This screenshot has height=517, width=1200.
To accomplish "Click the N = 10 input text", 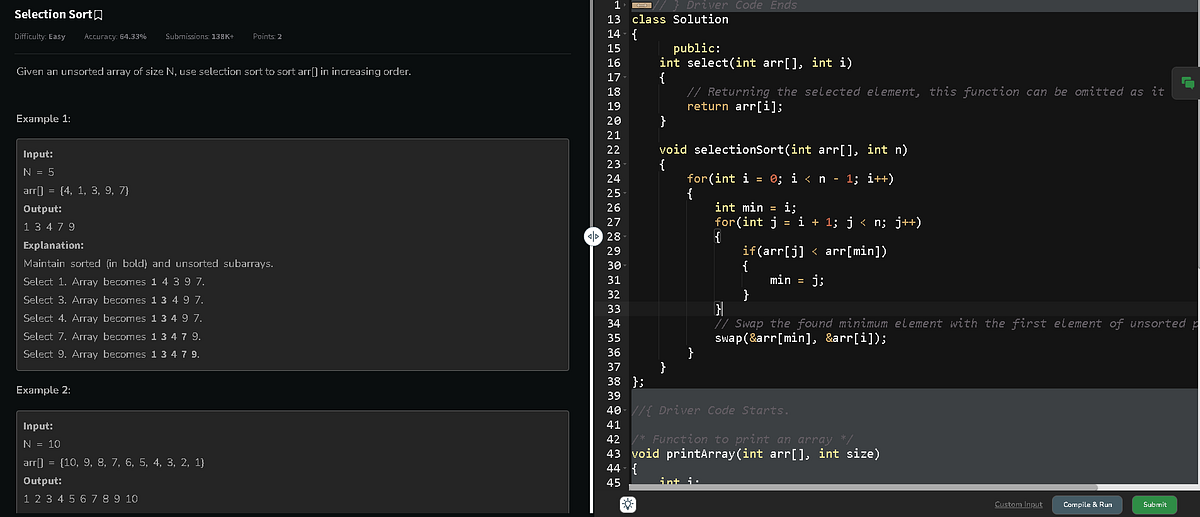I will click(x=42, y=444).
